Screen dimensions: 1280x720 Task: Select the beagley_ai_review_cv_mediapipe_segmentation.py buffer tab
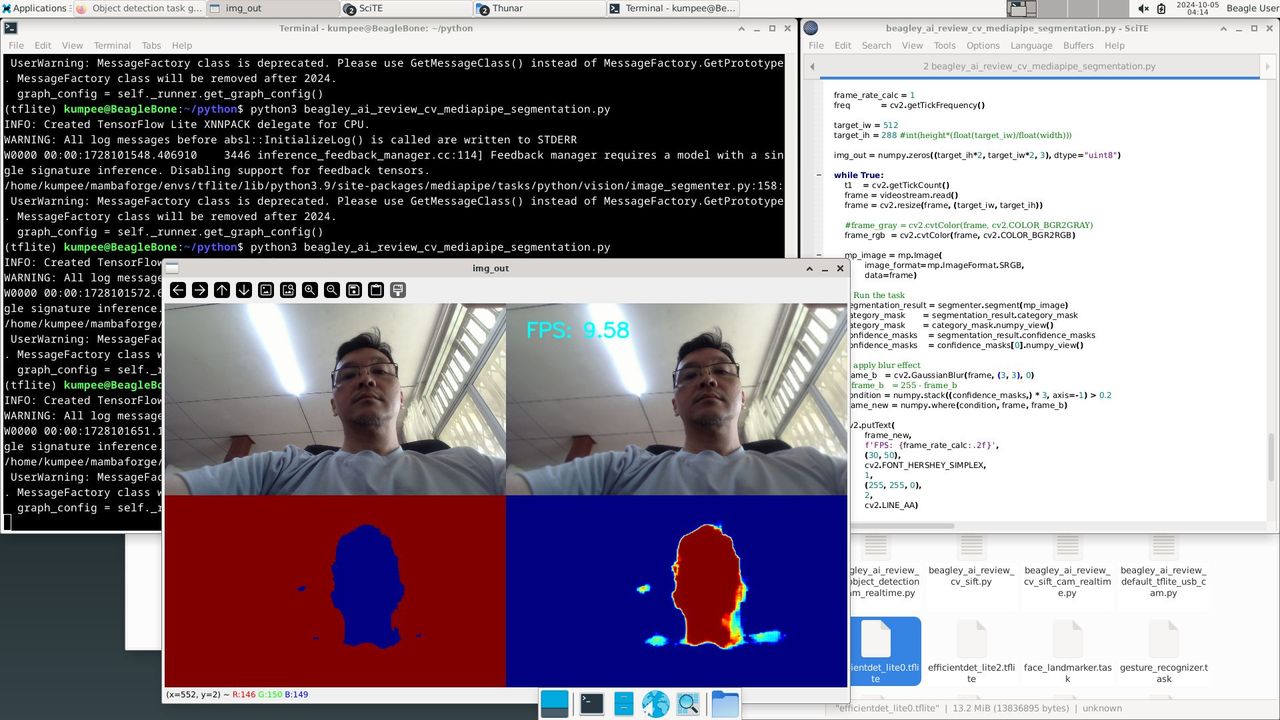point(1039,66)
